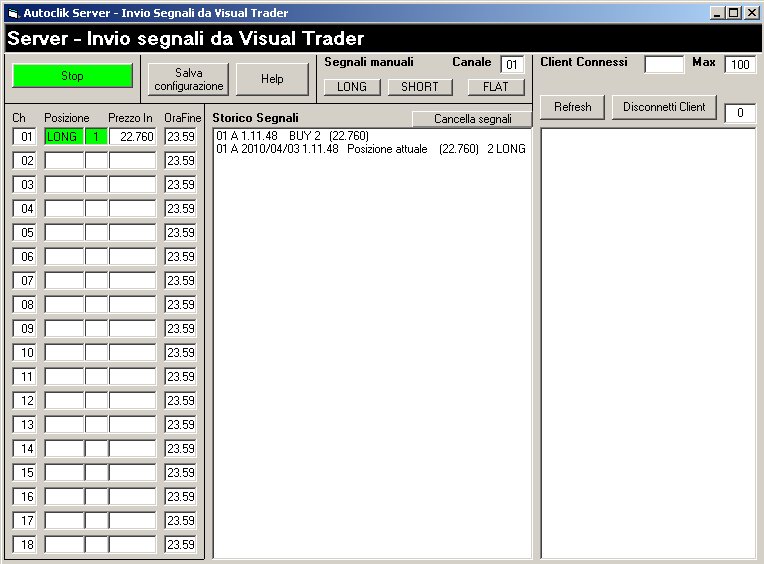This screenshot has width=764, height=564.
Task: Select the Ch 12 channel box
Action: (24, 400)
